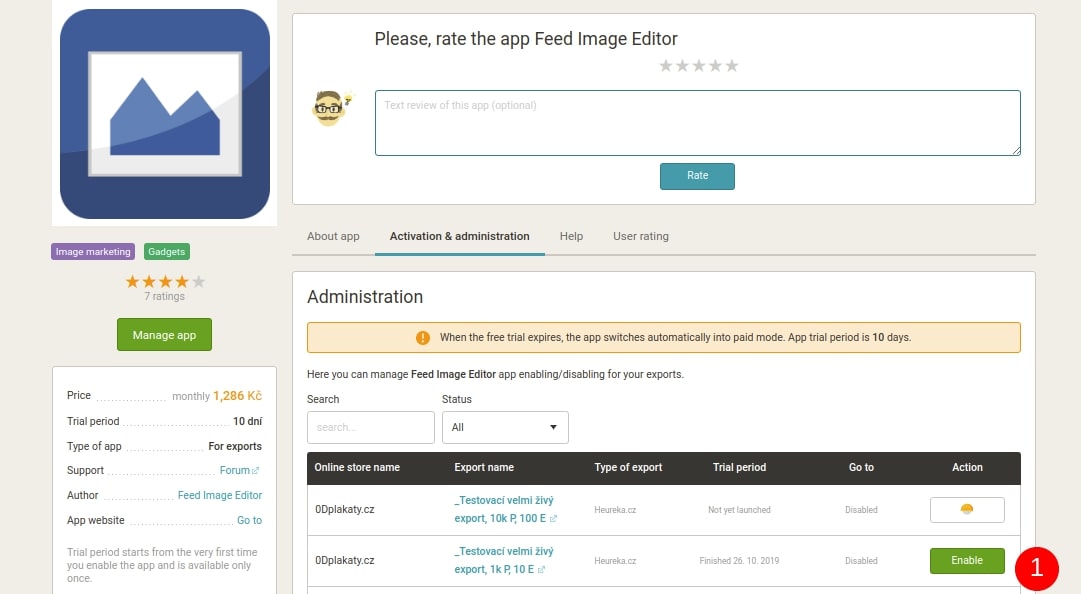The image size is (1081, 594).
Task: Open the User rating tab
Action: (640, 236)
